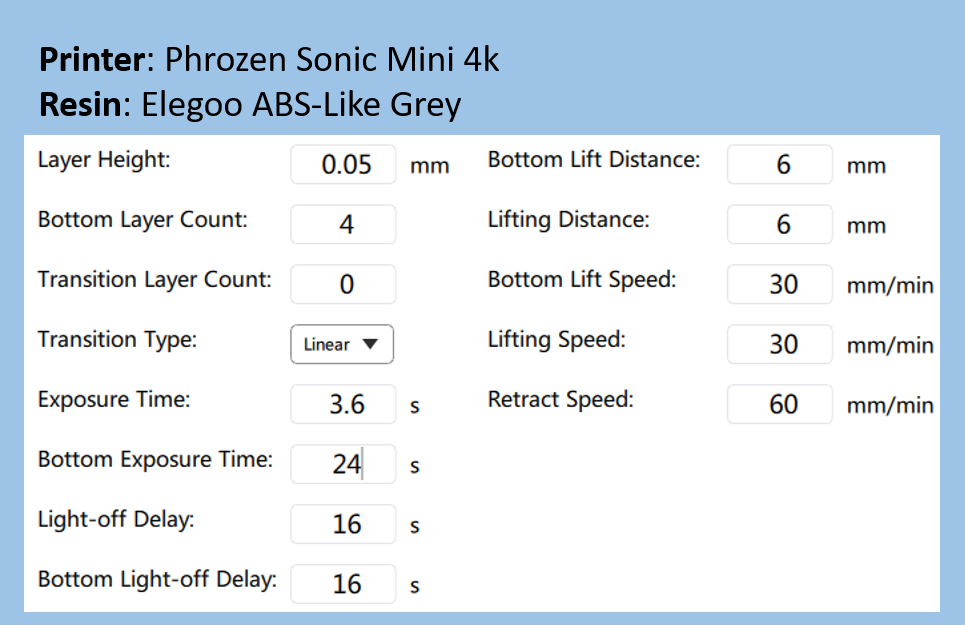Click the Resin Elegoo ABS-Like Grey heading

[x=250, y=105]
